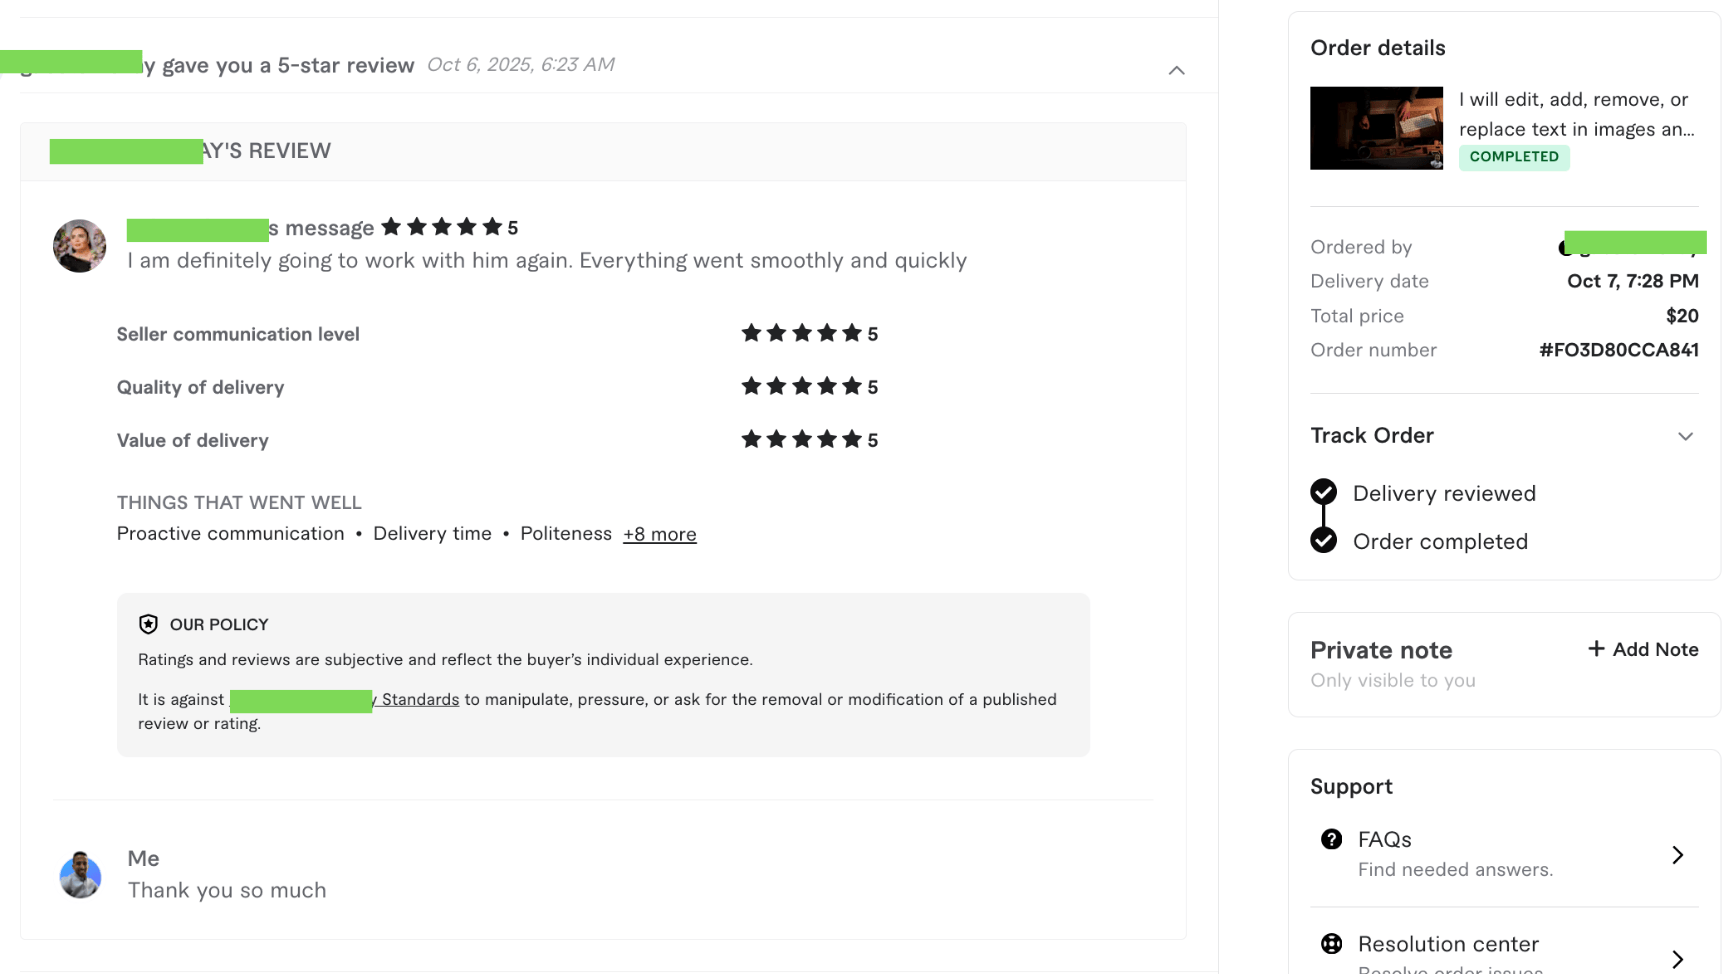The image size is (1733, 974).
Task: Click the plus icon beside Add Note
Action: (x=1596, y=649)
